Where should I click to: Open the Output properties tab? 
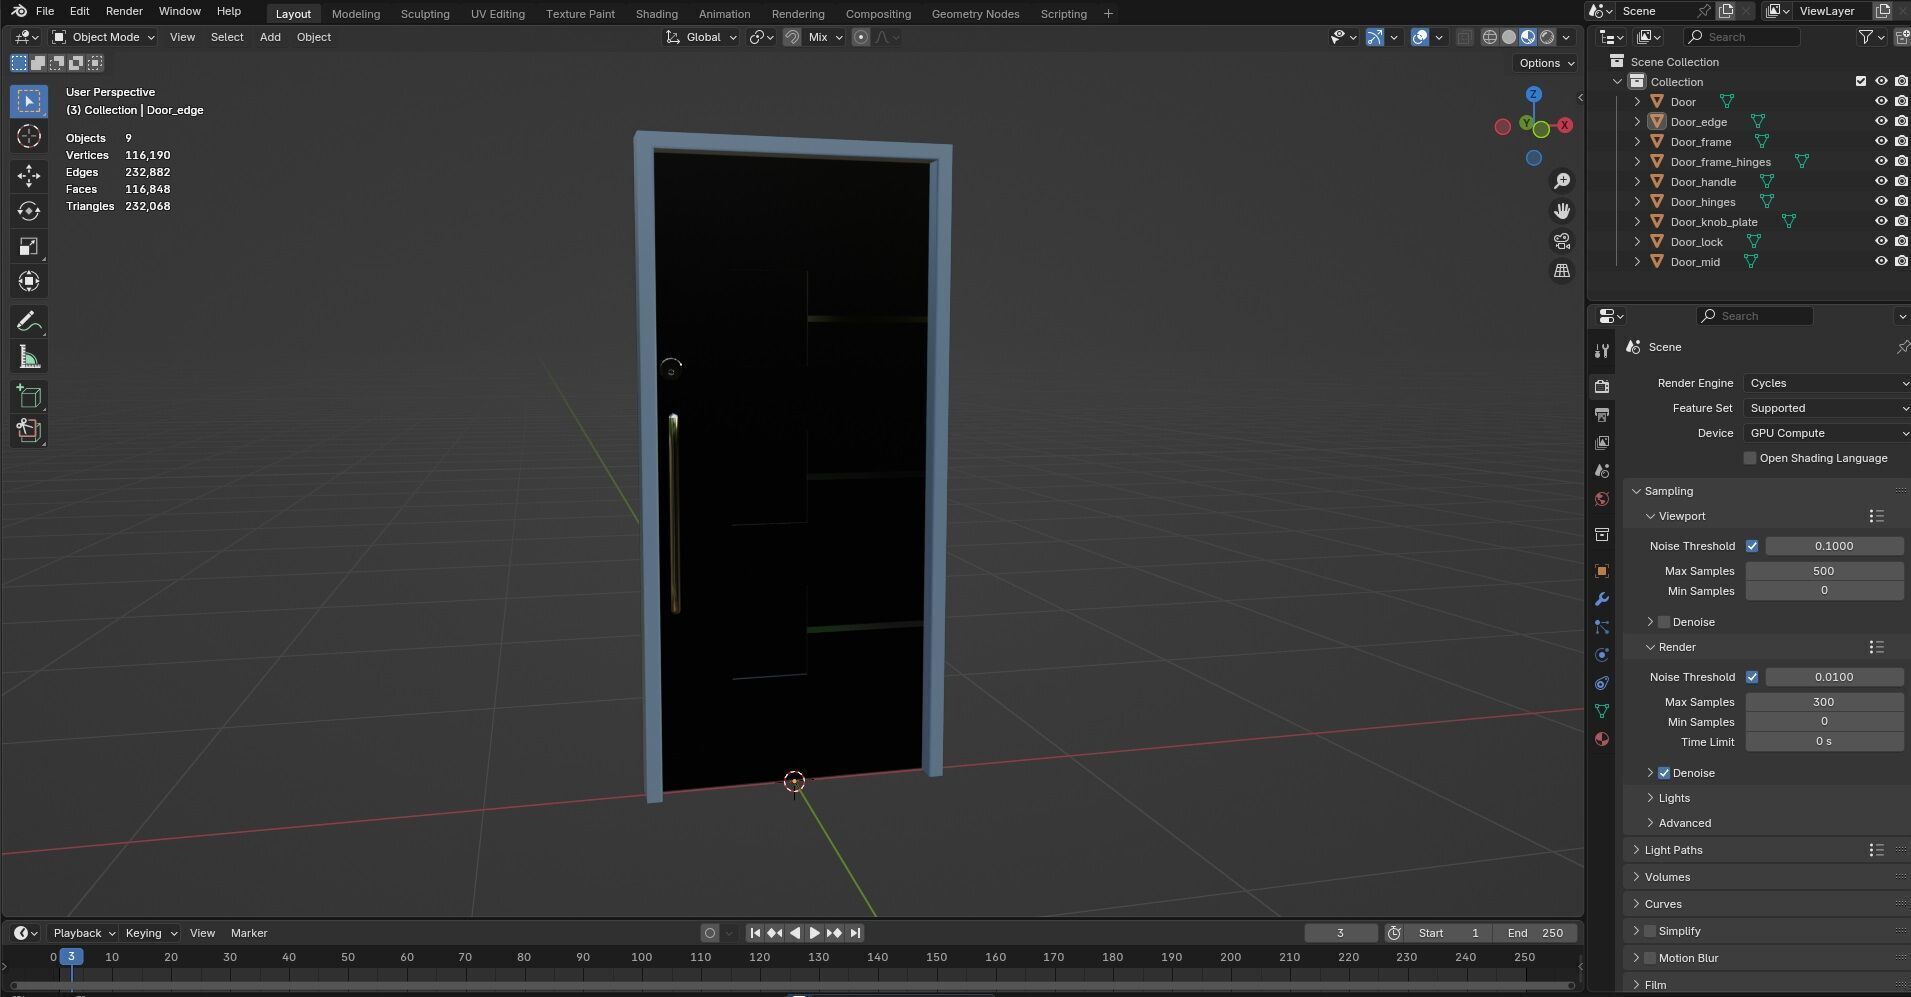pyautogui.click(x=1602, y=414)
